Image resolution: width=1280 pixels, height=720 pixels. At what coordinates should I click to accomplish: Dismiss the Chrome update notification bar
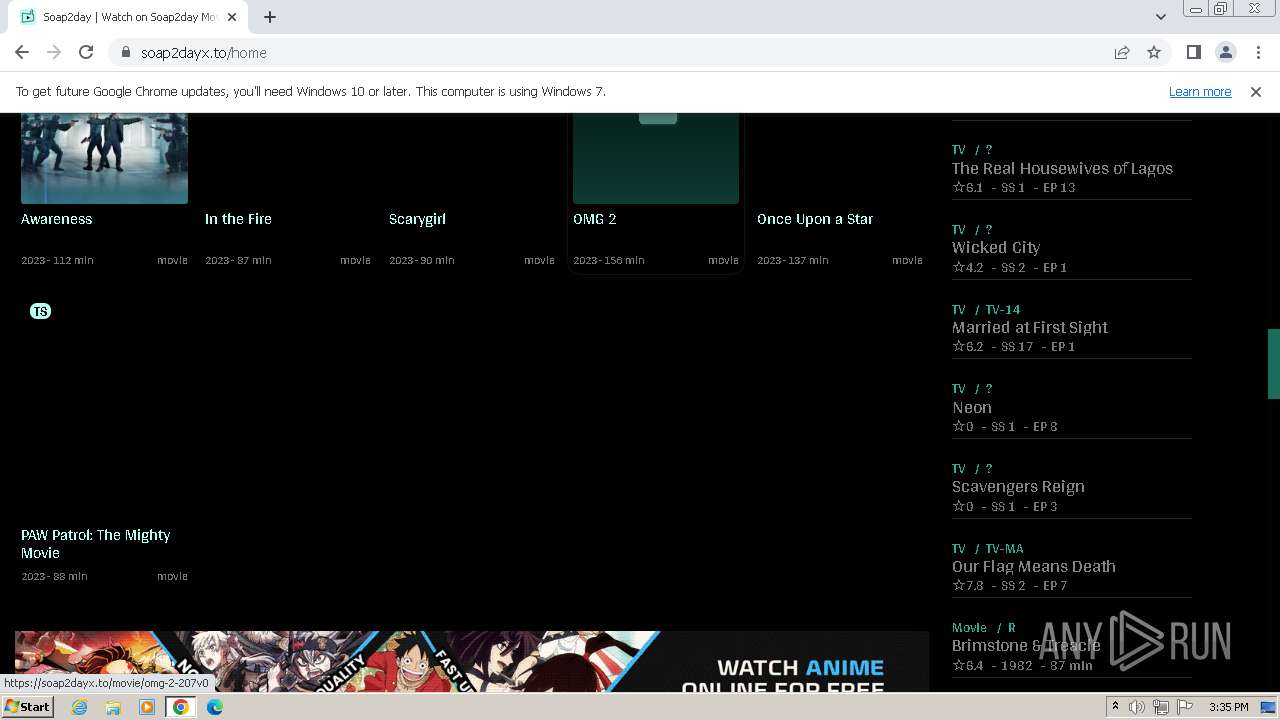[x=1256, y=92]
